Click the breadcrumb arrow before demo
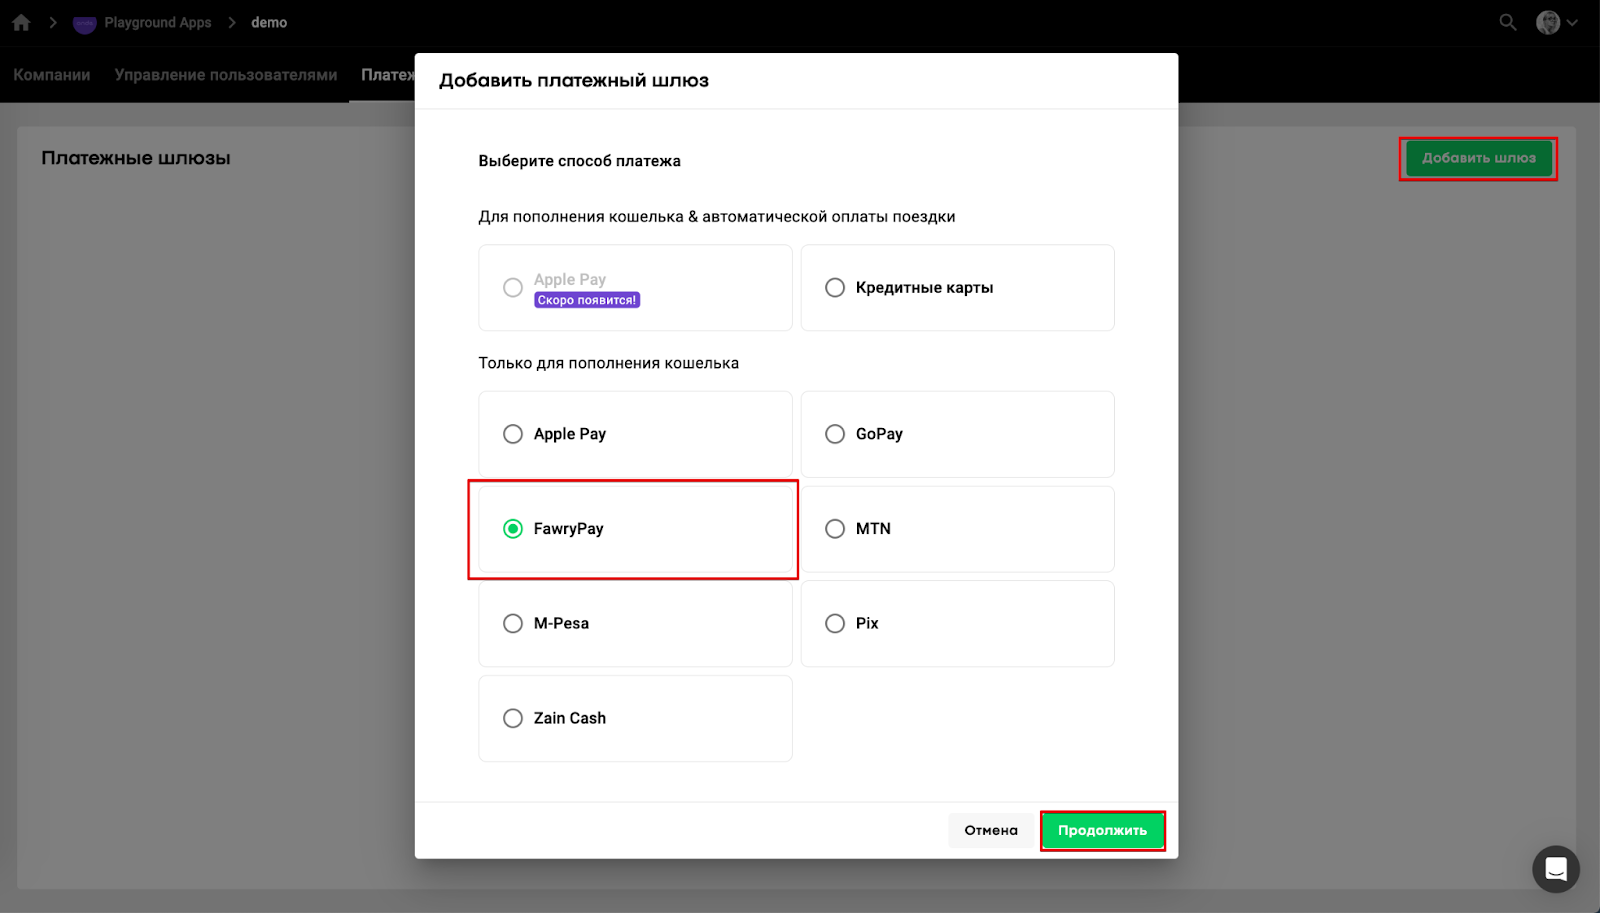This screenshot has width=1600, height=913. pyautogui.click(x=231, y=22)
